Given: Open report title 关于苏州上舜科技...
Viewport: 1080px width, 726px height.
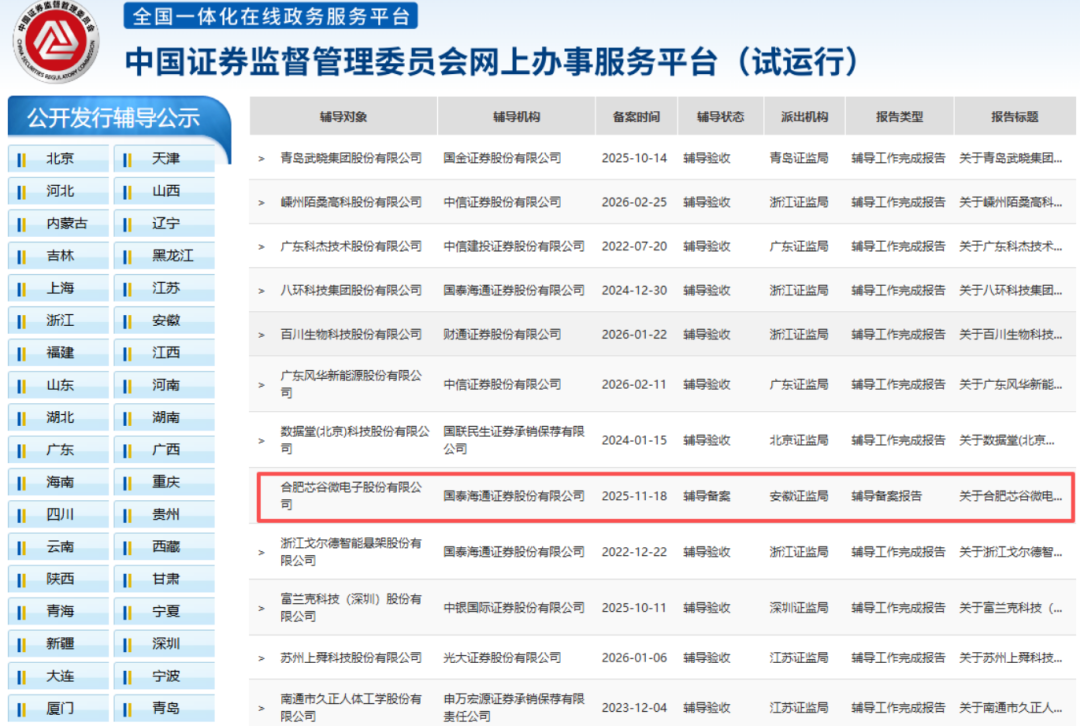Looking at the screenshot, I should point(1010,658).
